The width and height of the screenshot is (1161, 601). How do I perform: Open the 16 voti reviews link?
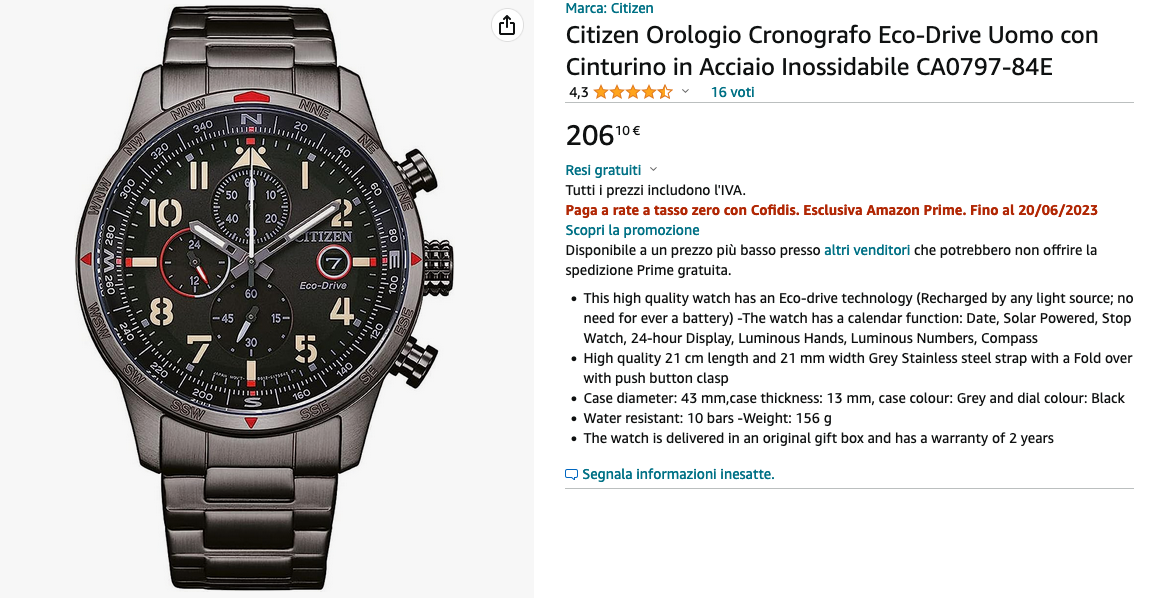732,92
